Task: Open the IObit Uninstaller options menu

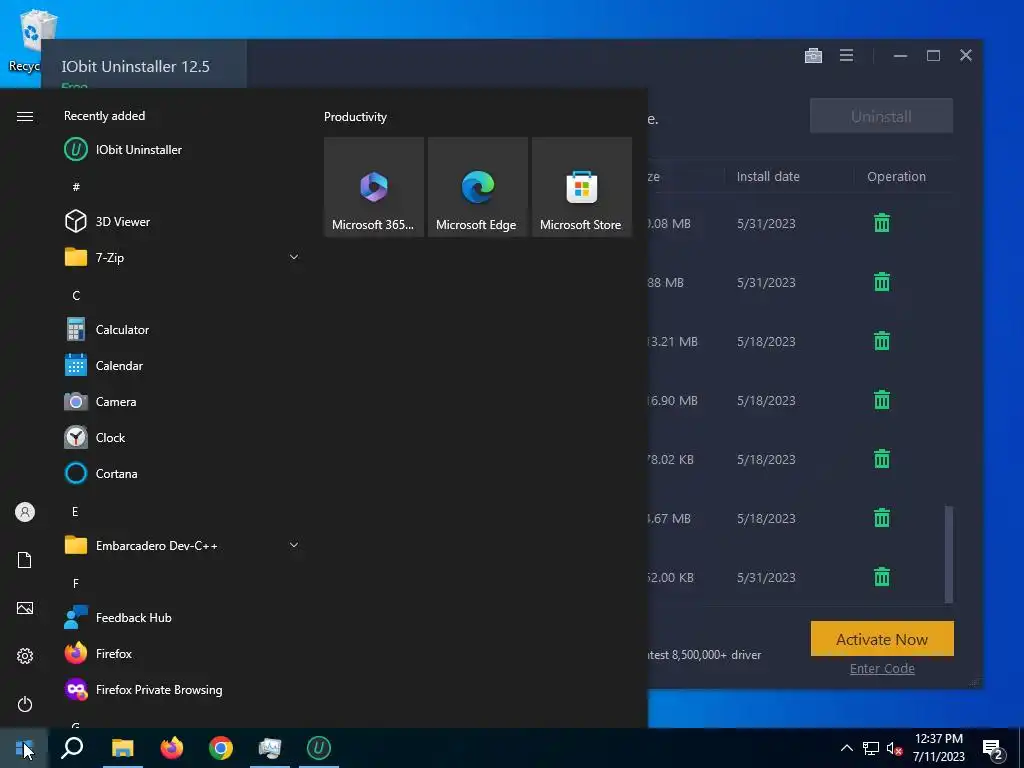Action: click(x=846, y=56)
